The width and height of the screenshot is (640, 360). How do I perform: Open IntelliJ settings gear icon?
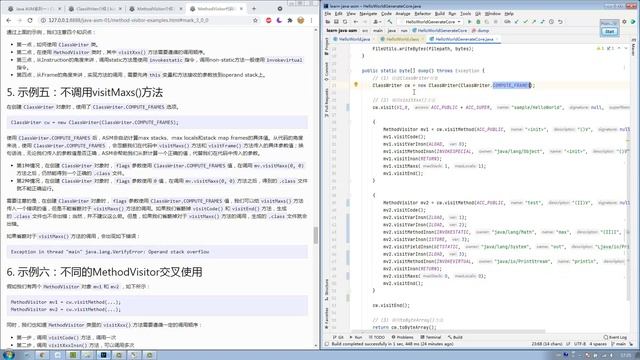[x=624, y=22]
